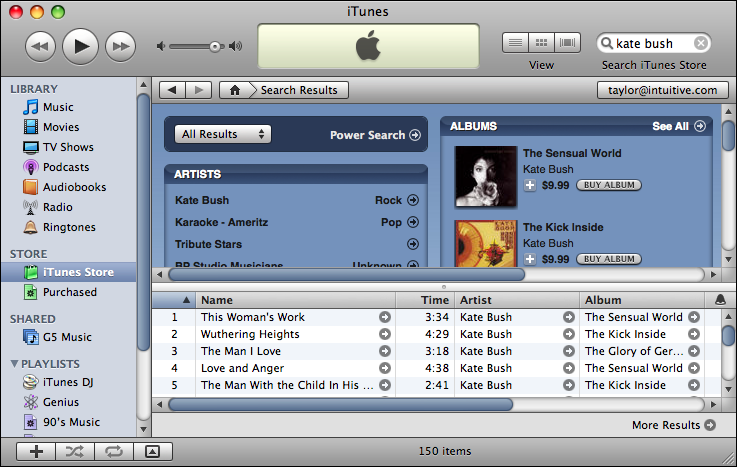Go to the iTunes Store home
Viewport: 737px width, 467px height.
[x=235, y=90]
